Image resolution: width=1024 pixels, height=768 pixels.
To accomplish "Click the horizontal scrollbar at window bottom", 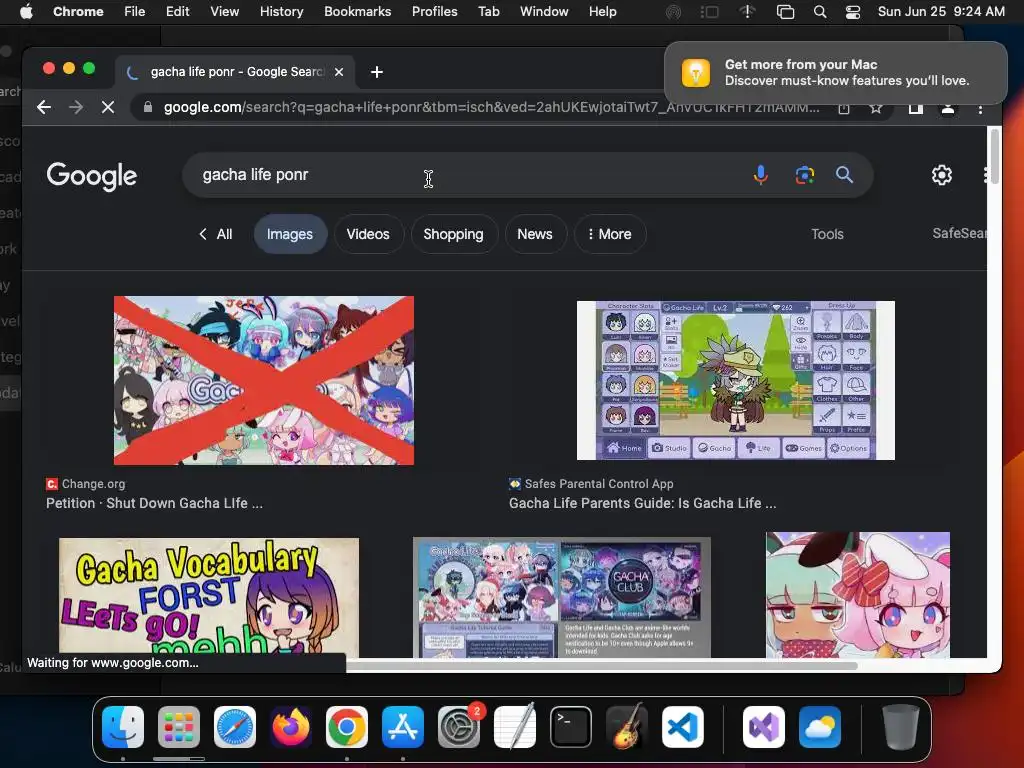I will tap(601, 666).
